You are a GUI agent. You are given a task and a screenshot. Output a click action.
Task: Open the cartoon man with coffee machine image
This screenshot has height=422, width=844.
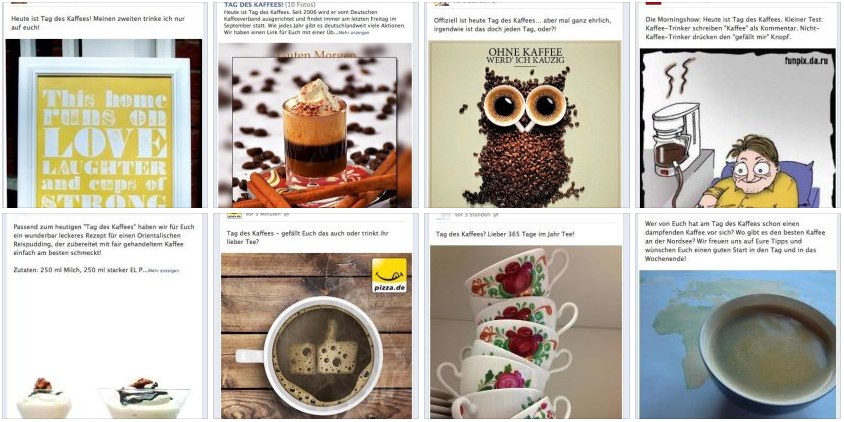tap(730, 128)
